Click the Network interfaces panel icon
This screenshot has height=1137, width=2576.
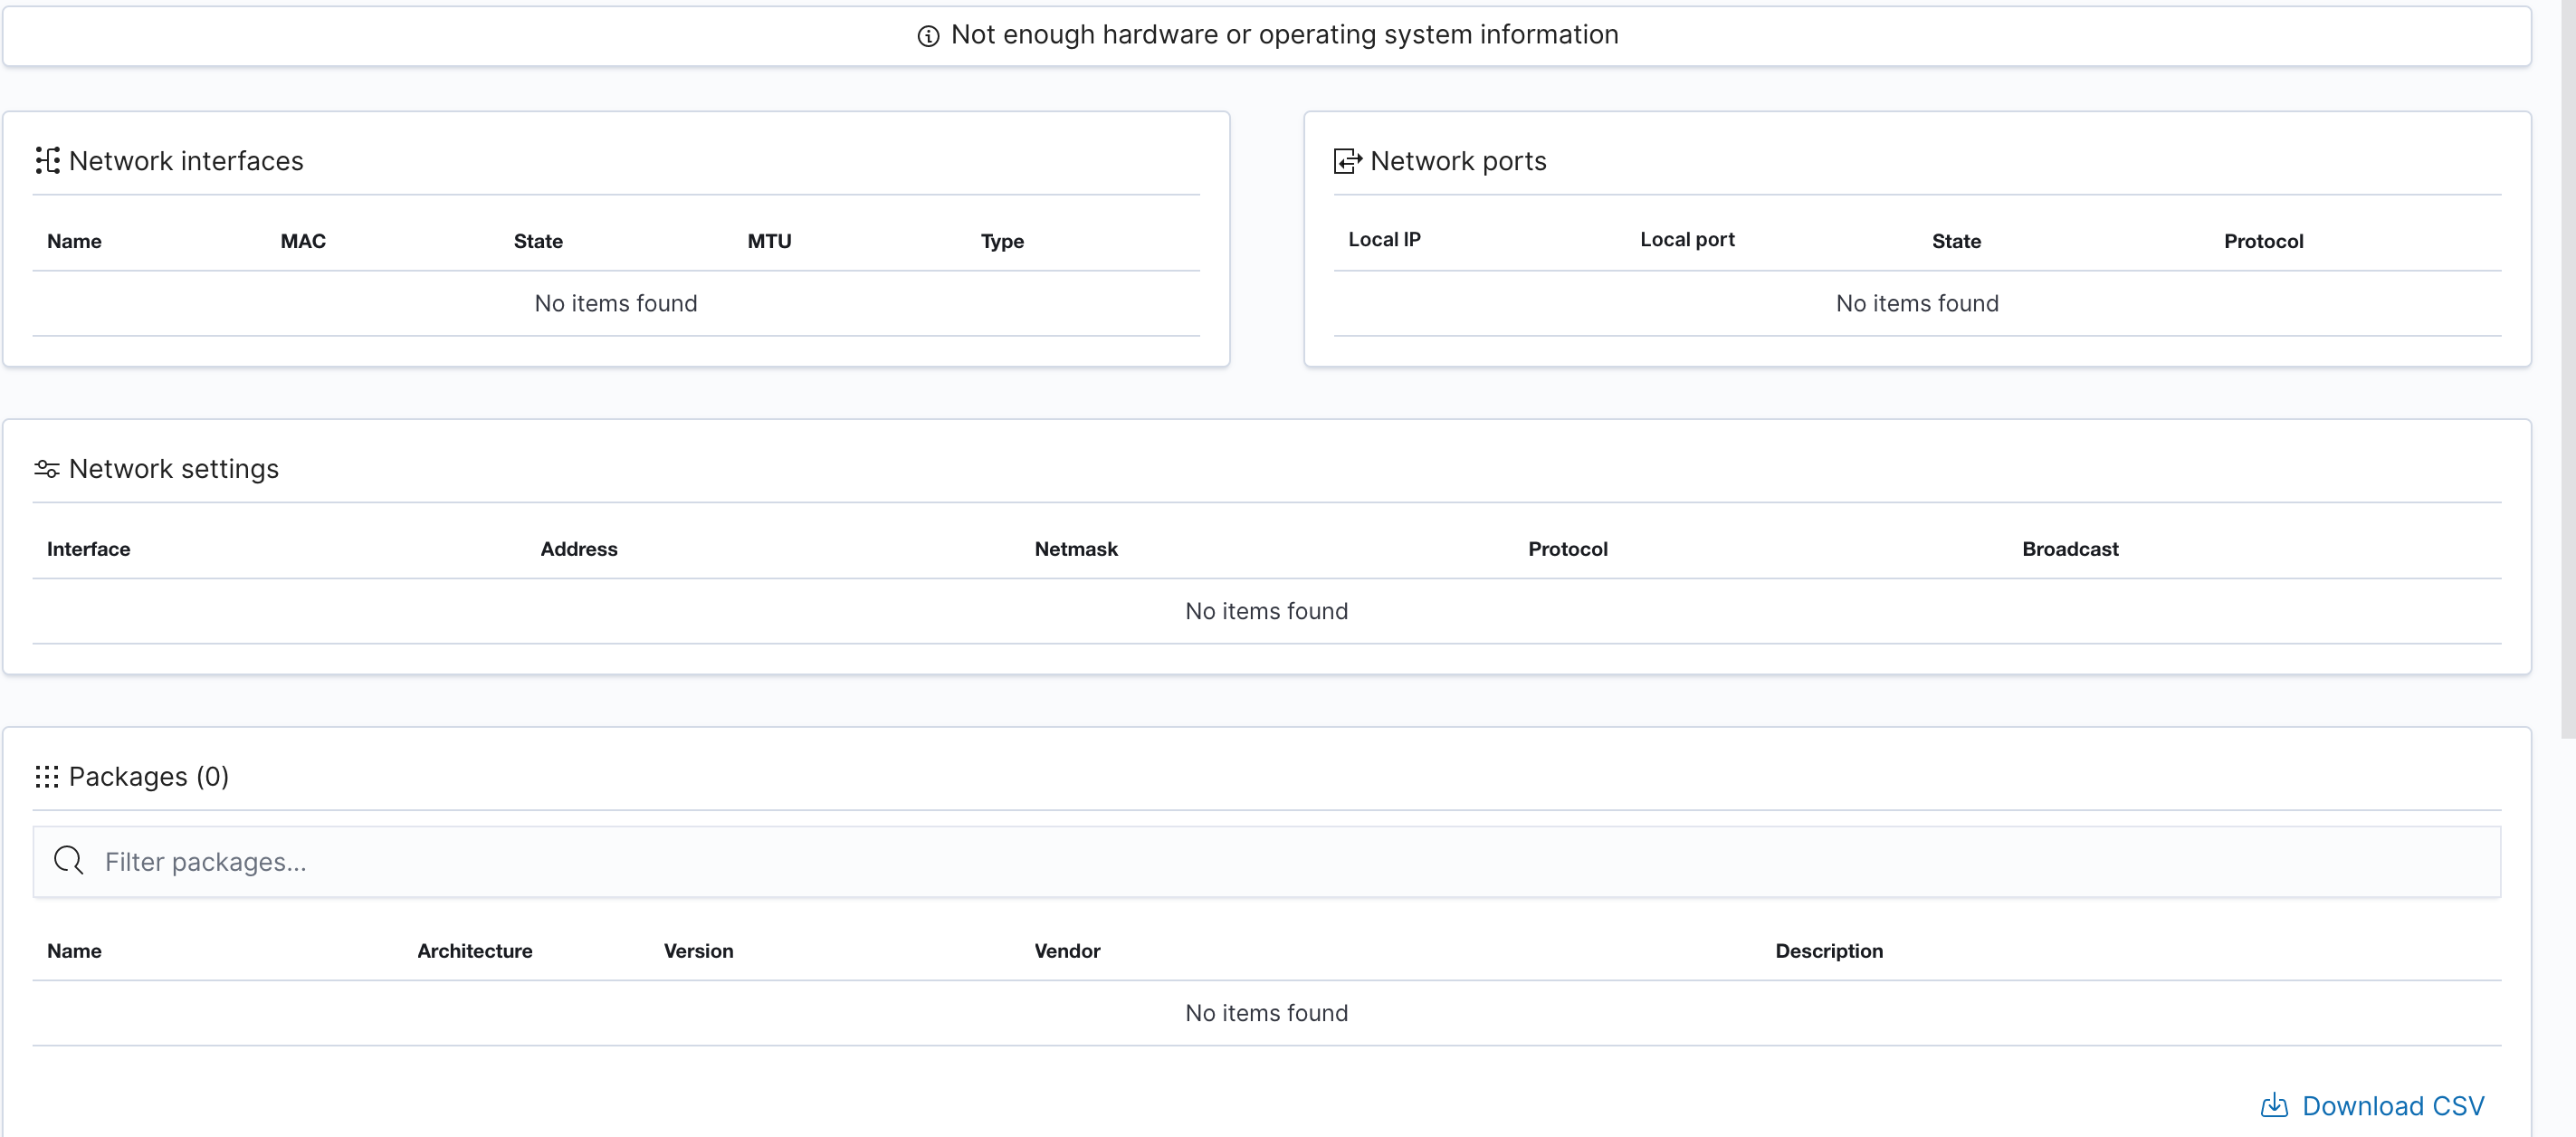47,160
